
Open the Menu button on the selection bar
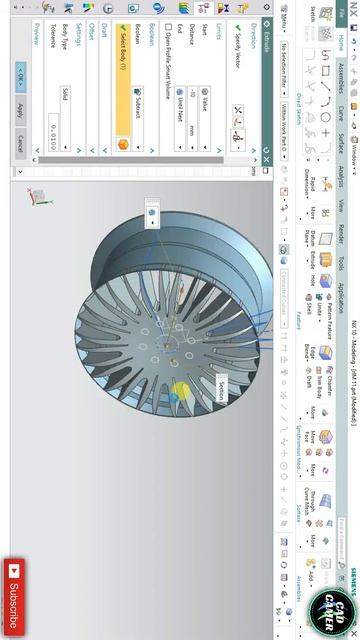pos(284,18)
